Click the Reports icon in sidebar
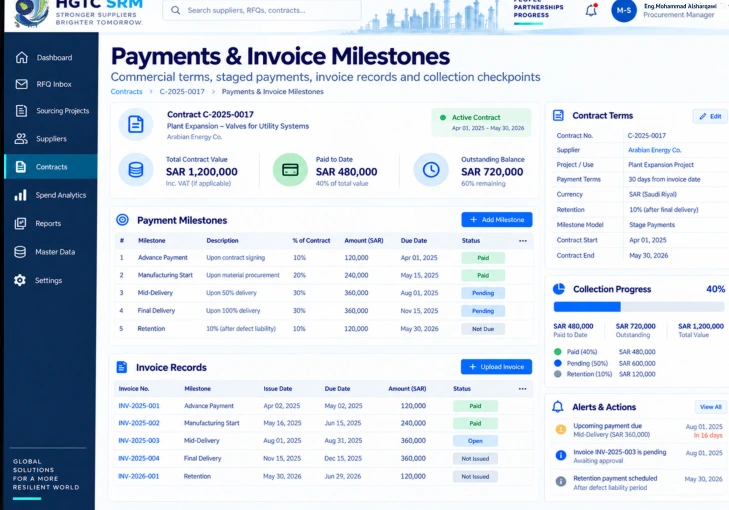 [x=20, y=223]
